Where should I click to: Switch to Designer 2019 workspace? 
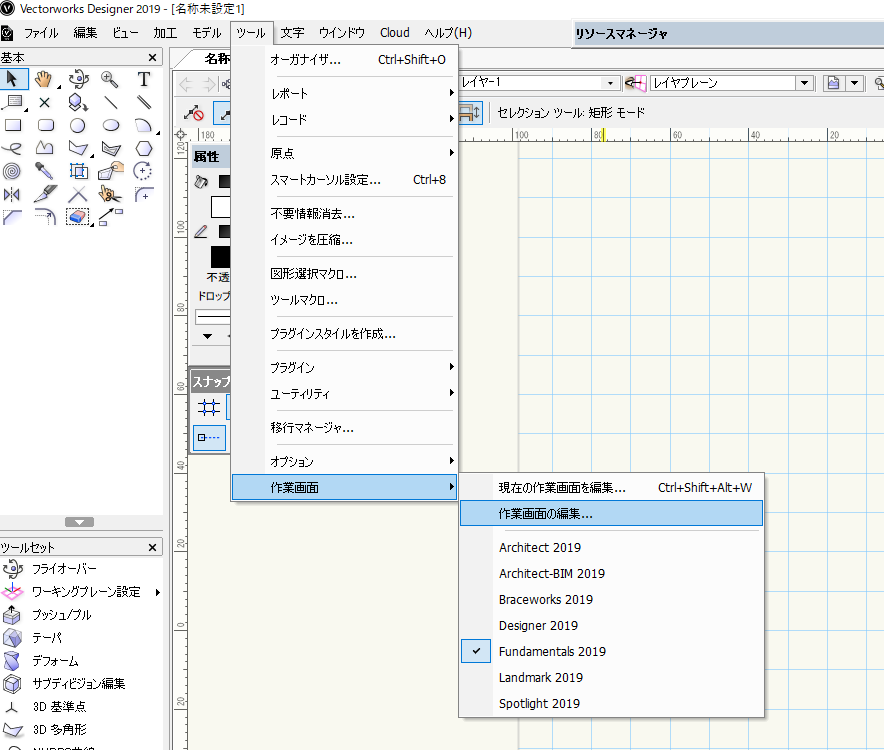[x=612, y=625]
